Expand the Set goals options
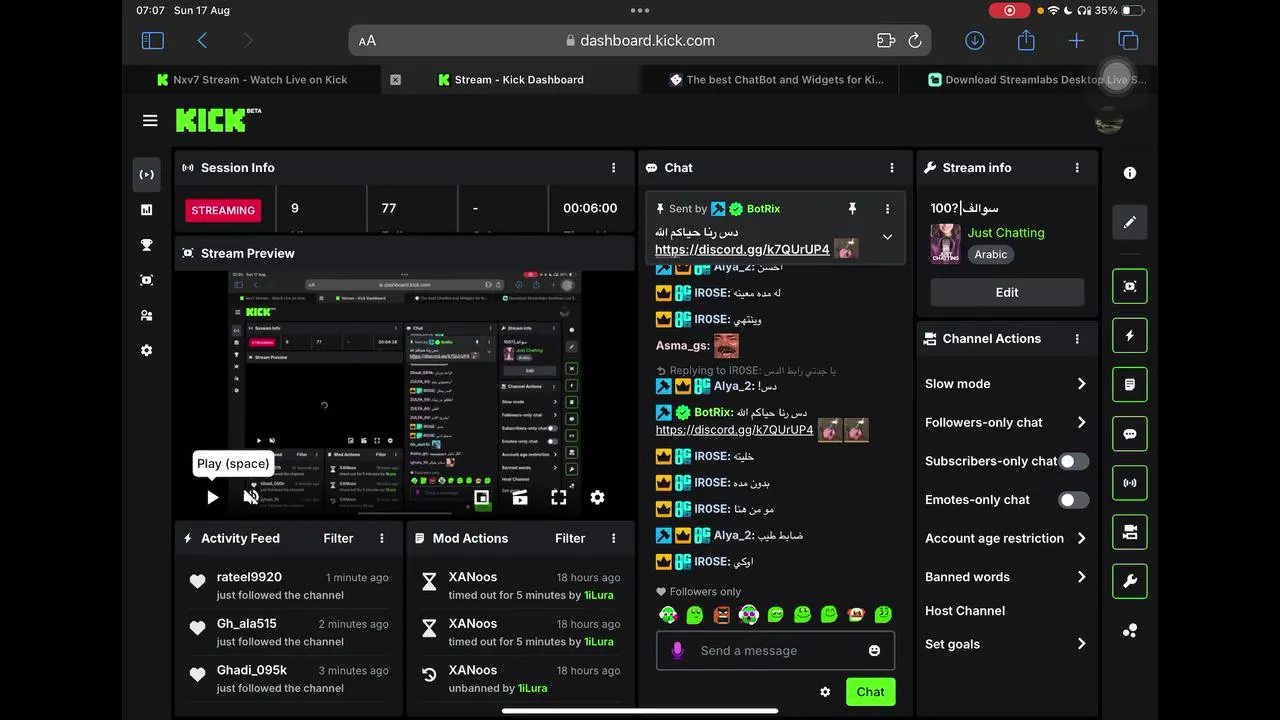Viewport: 1280px width, 720px height. pyautogui.click(x=1081, y=644)
